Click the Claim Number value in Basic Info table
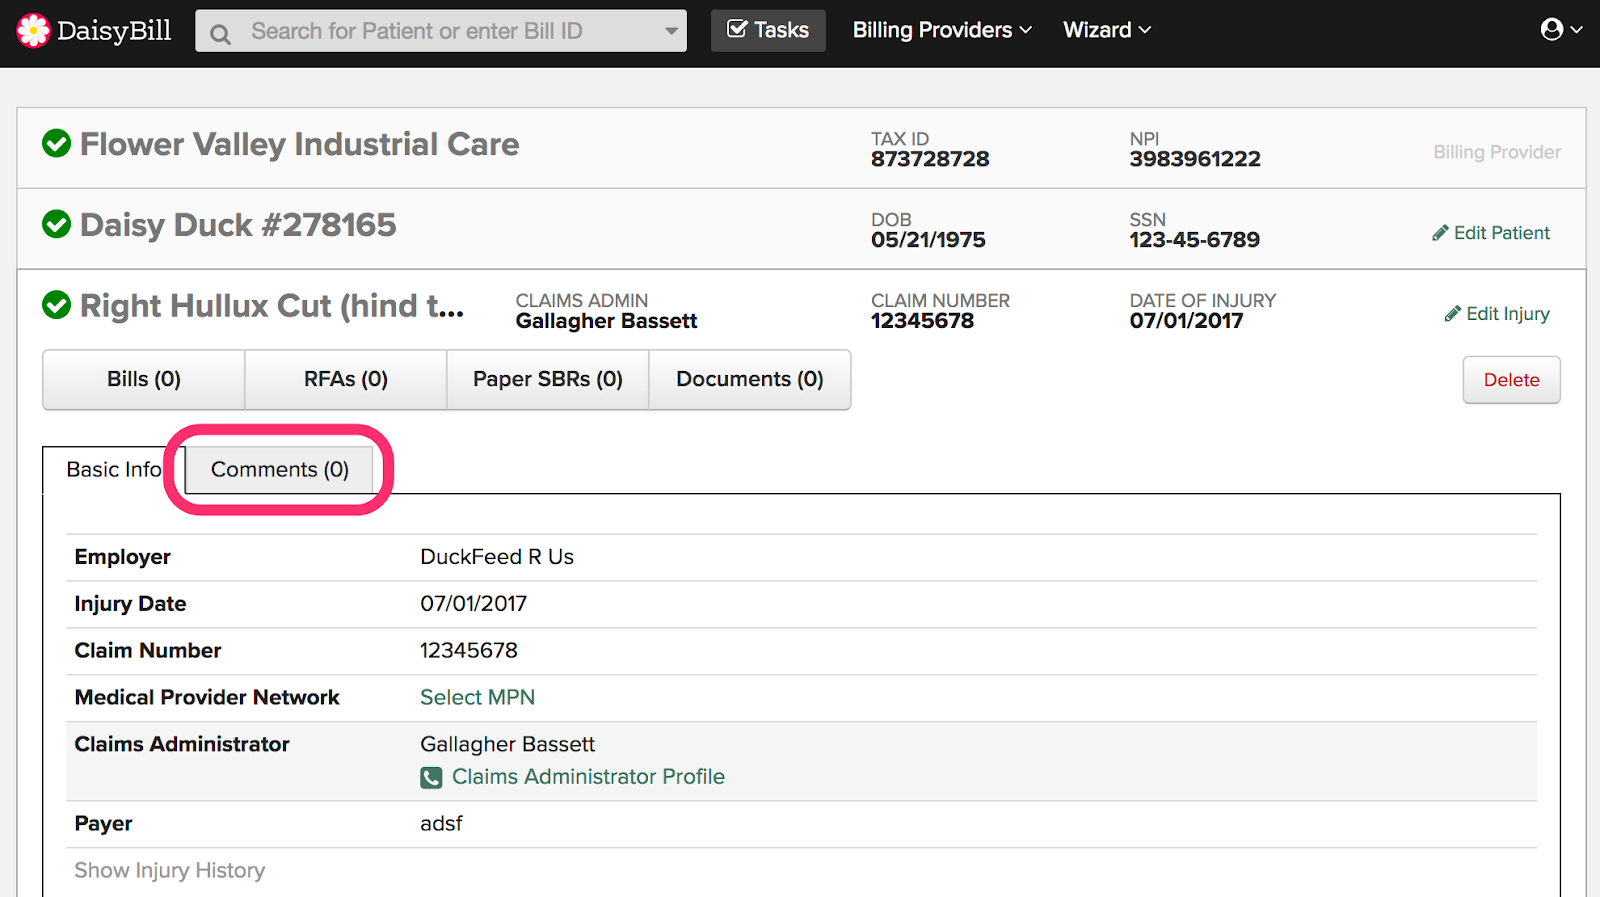The image size is (1600, 897). [469, 651]
